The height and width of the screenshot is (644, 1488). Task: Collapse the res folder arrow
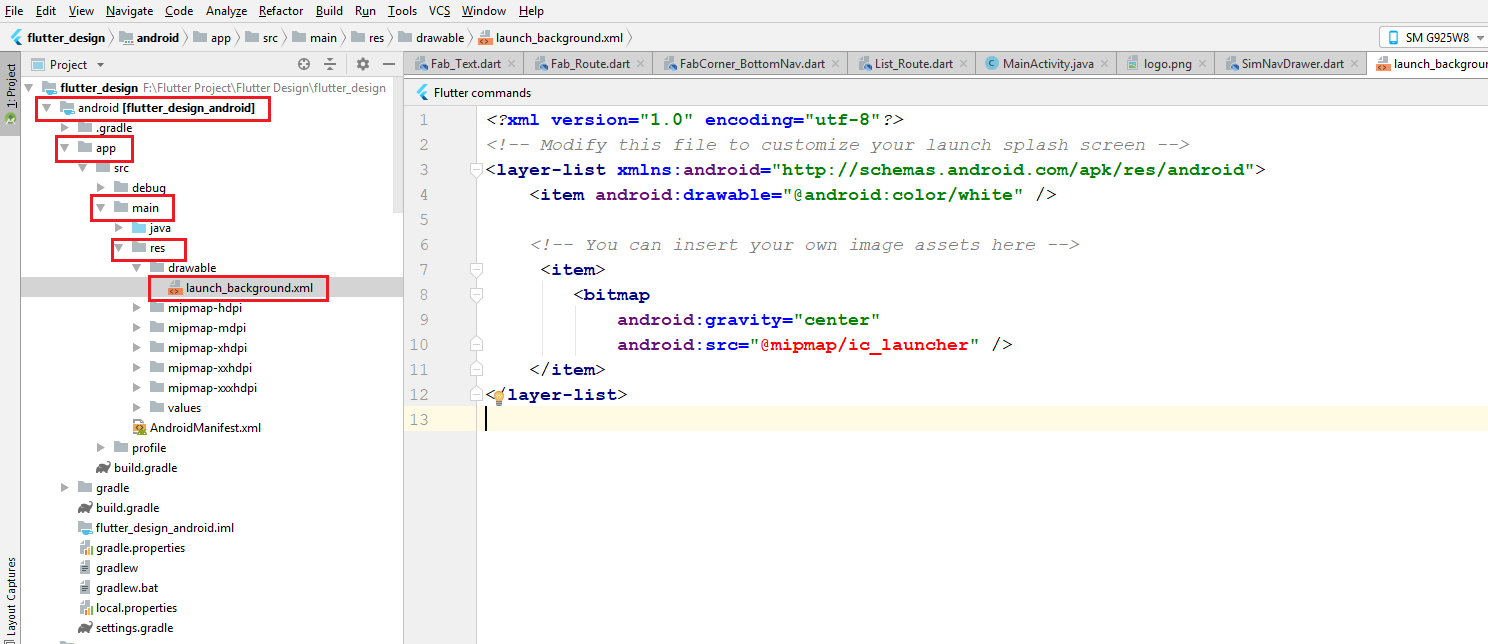119,248
